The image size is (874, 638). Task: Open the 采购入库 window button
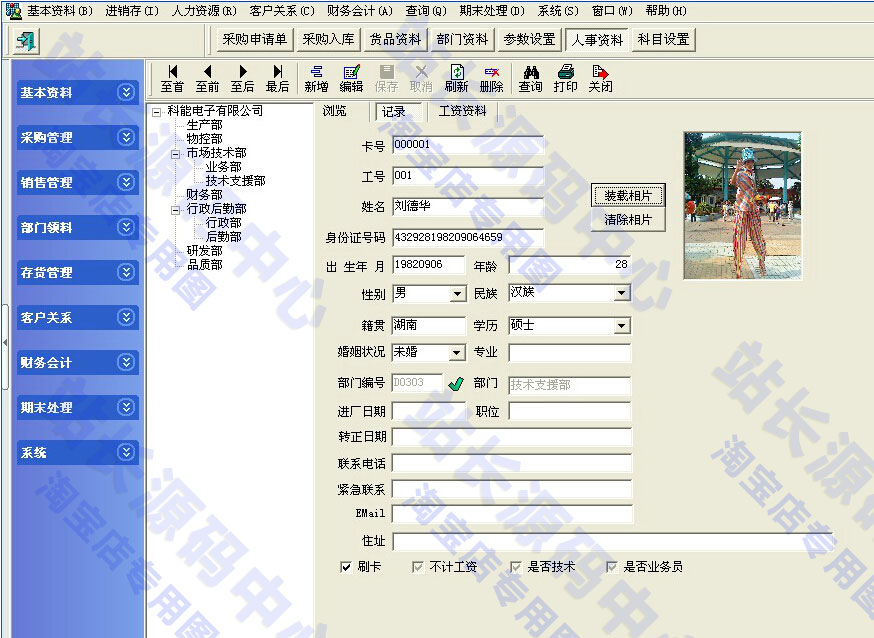[x=328, y=40]
